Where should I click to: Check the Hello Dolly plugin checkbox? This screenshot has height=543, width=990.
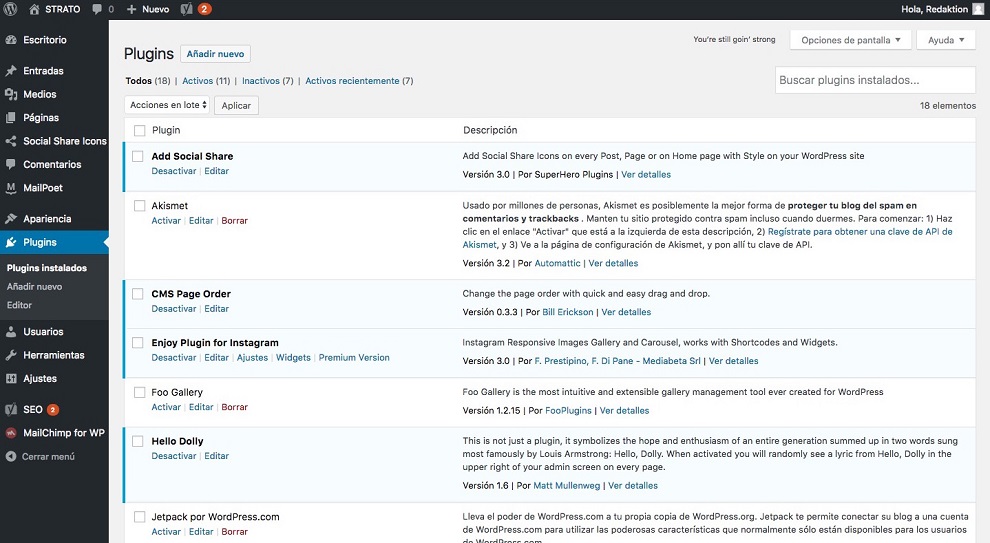[138, 441]
